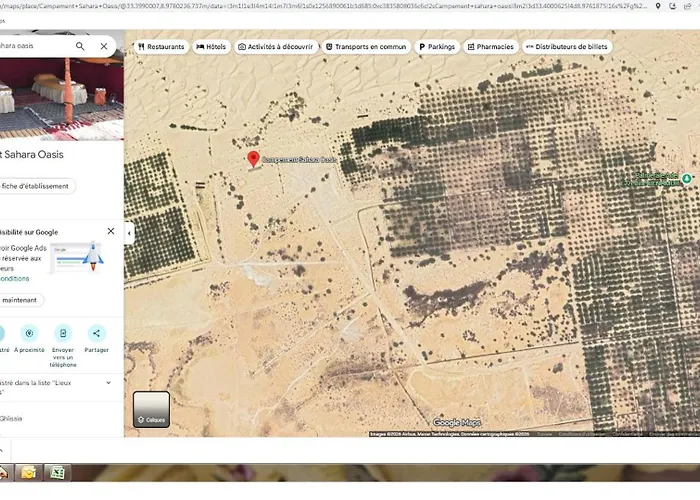Filter map by Restaurants
Image resolution: width=700 pixels, height=500 pixels.
(x=161, y=47)
